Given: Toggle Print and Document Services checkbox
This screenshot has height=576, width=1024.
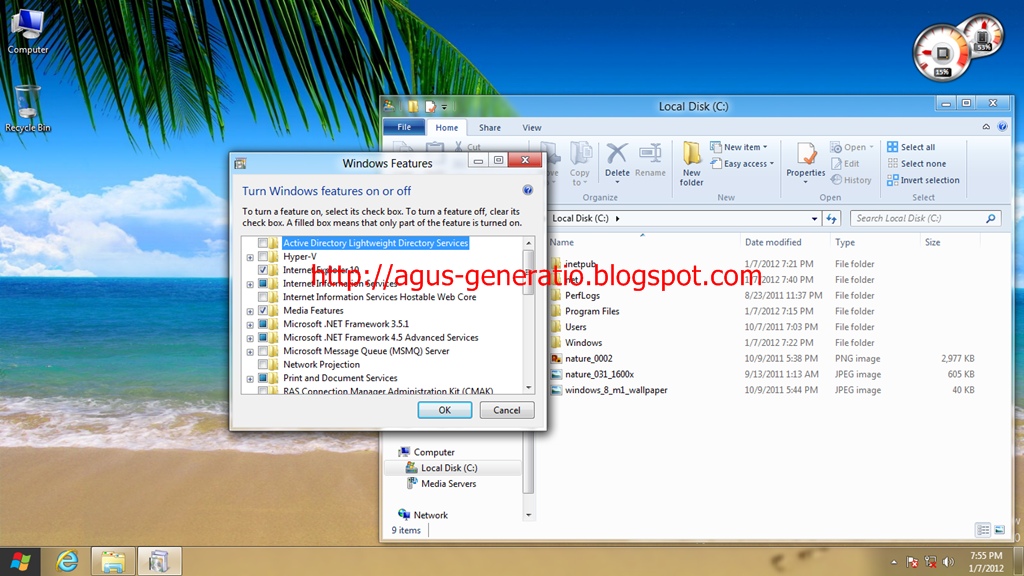Looking at the screenshot, I should point(263,378).
